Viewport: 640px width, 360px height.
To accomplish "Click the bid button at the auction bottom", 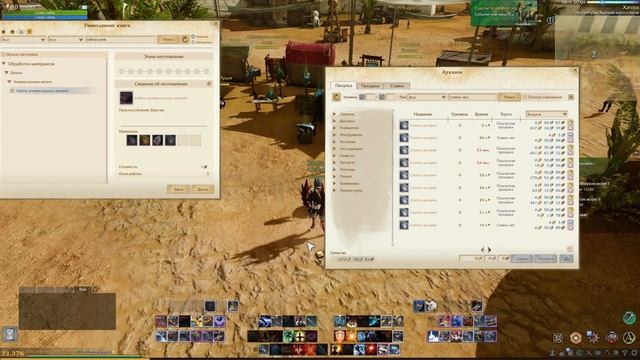I will 522,259.
